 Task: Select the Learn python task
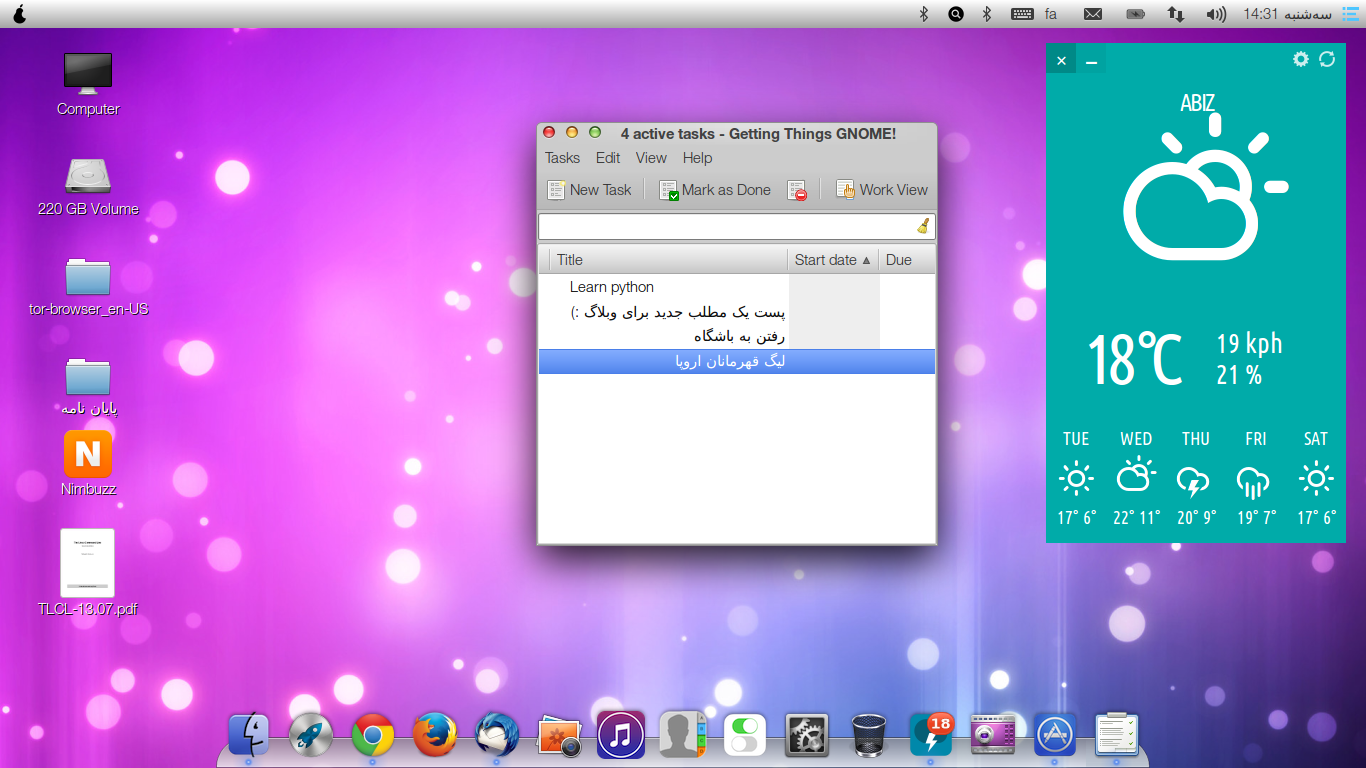(x=612, y=287)
